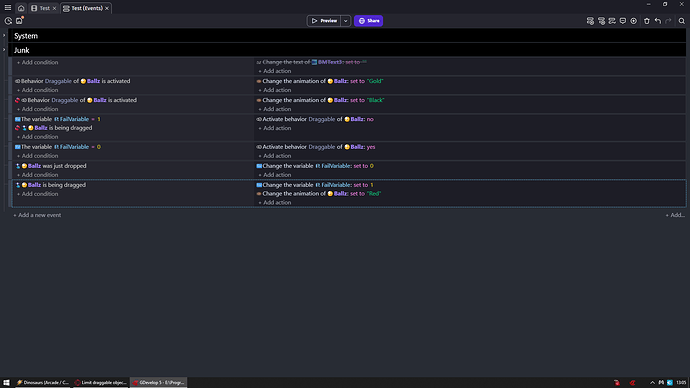Image resolution: width=690 pixels, height=388 pixels.
Task: Go to the Home tab
Action: pos(21,8)
